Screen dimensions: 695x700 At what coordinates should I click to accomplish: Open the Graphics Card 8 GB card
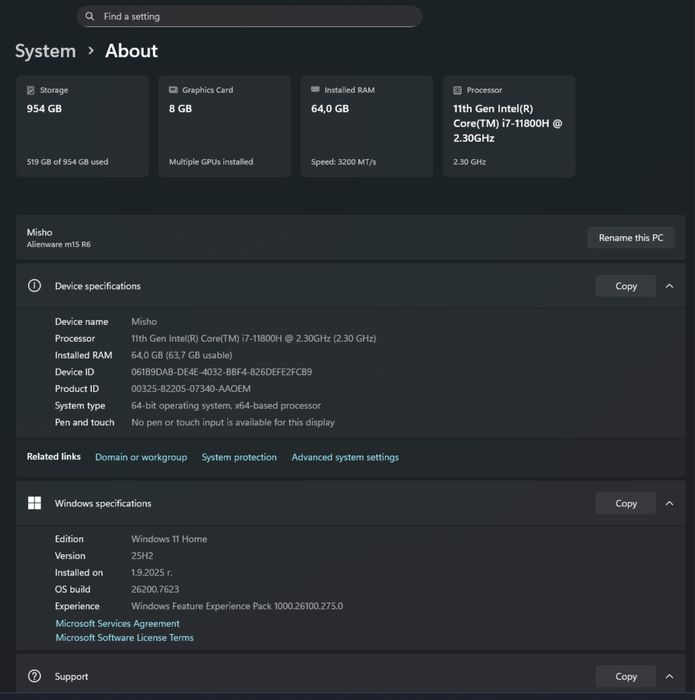tap(225, 126)
